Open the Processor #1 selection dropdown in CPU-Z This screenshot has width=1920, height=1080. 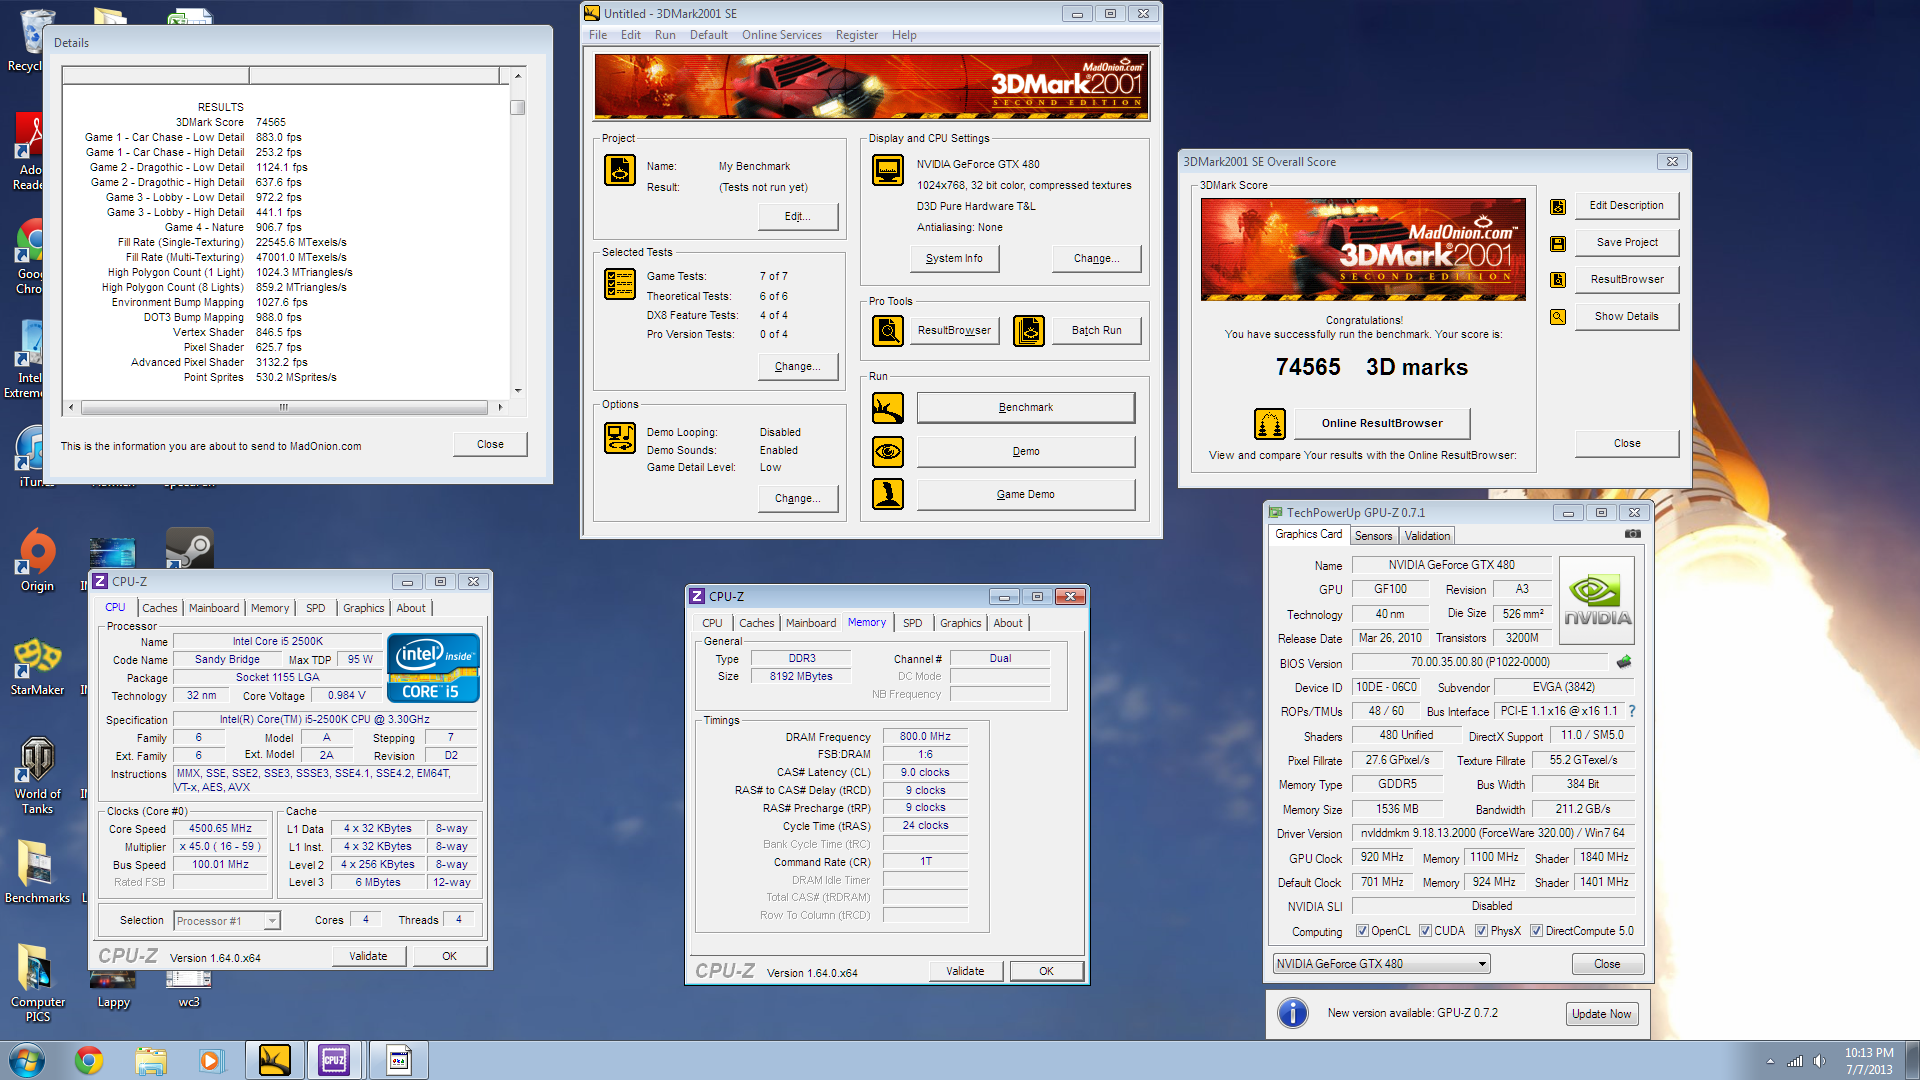pos(227,921)
